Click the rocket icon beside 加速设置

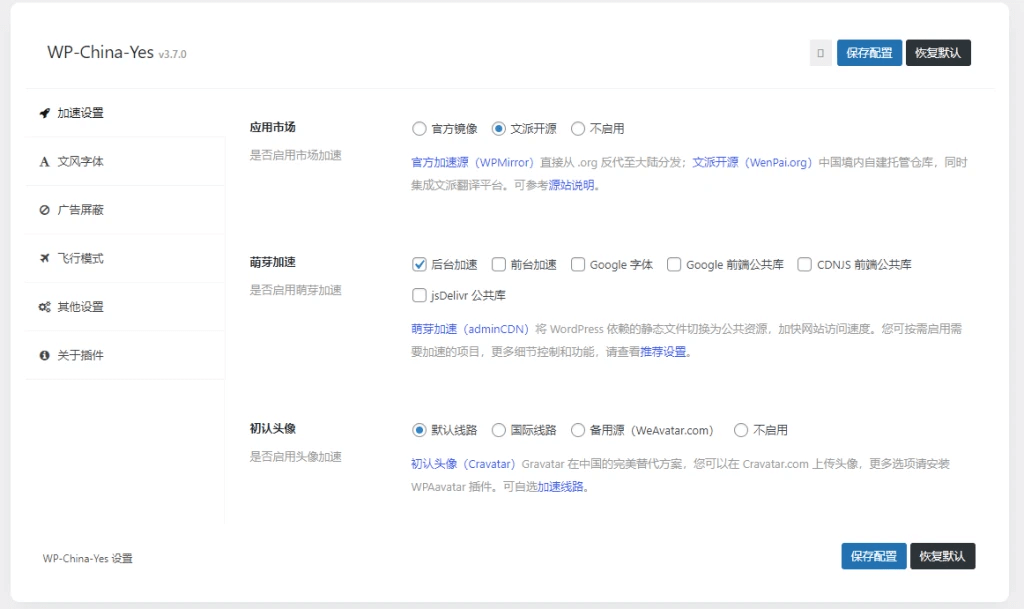click(x=44, y=113)
